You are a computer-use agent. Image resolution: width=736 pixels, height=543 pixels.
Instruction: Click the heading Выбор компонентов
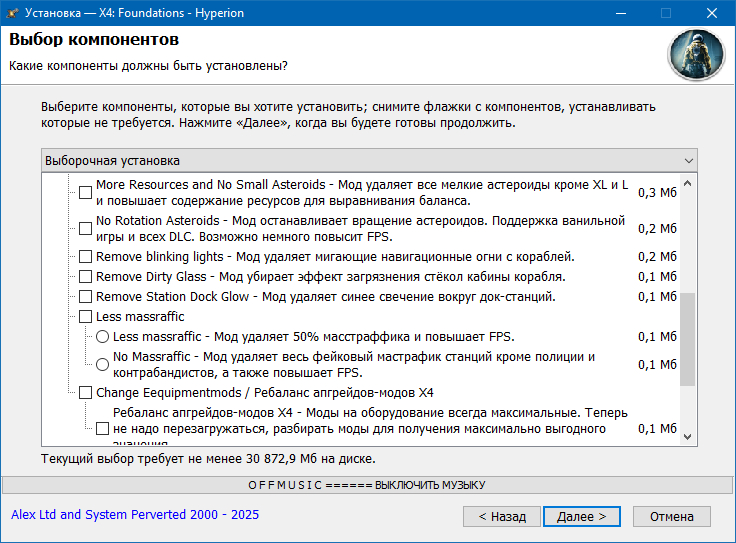(94, 39)
